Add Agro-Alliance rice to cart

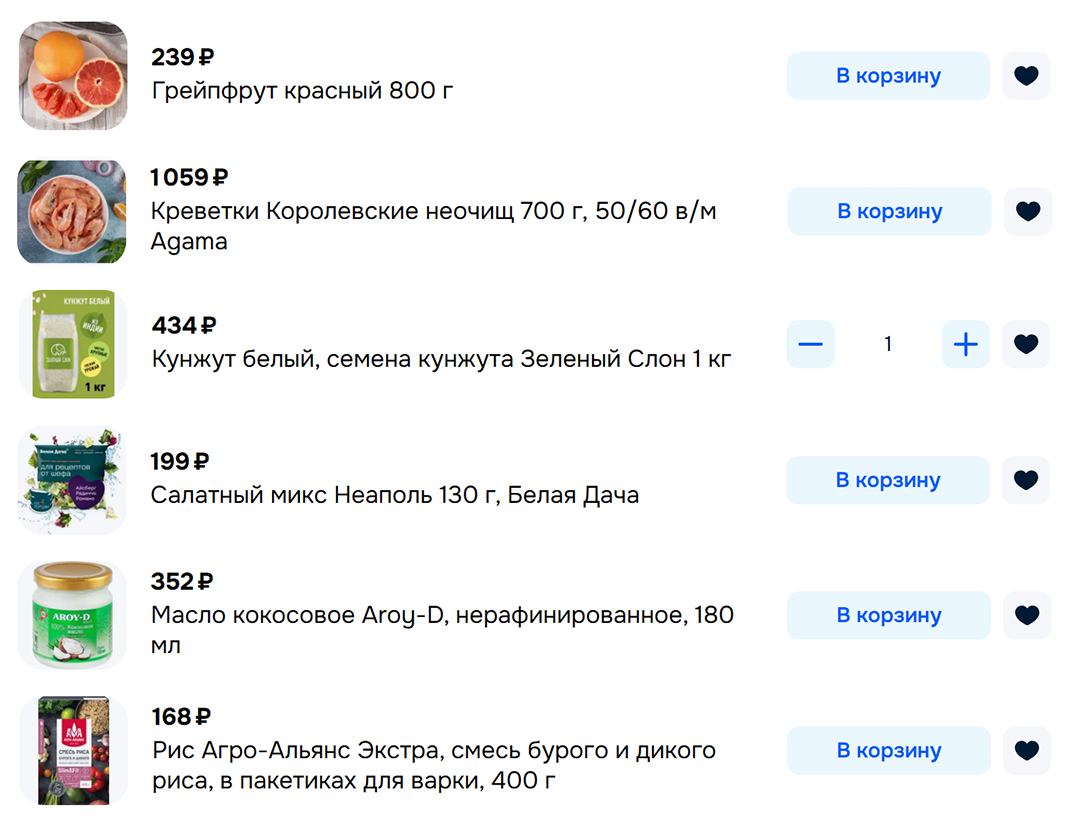point(888,750)
